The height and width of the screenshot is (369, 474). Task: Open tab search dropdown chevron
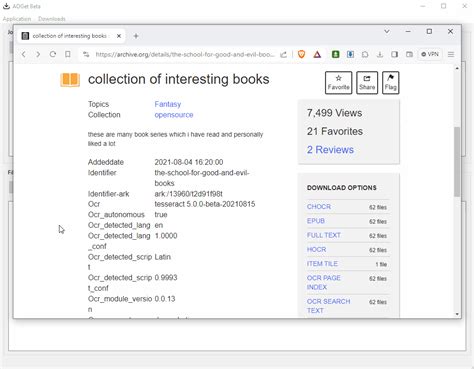[387, 31]
